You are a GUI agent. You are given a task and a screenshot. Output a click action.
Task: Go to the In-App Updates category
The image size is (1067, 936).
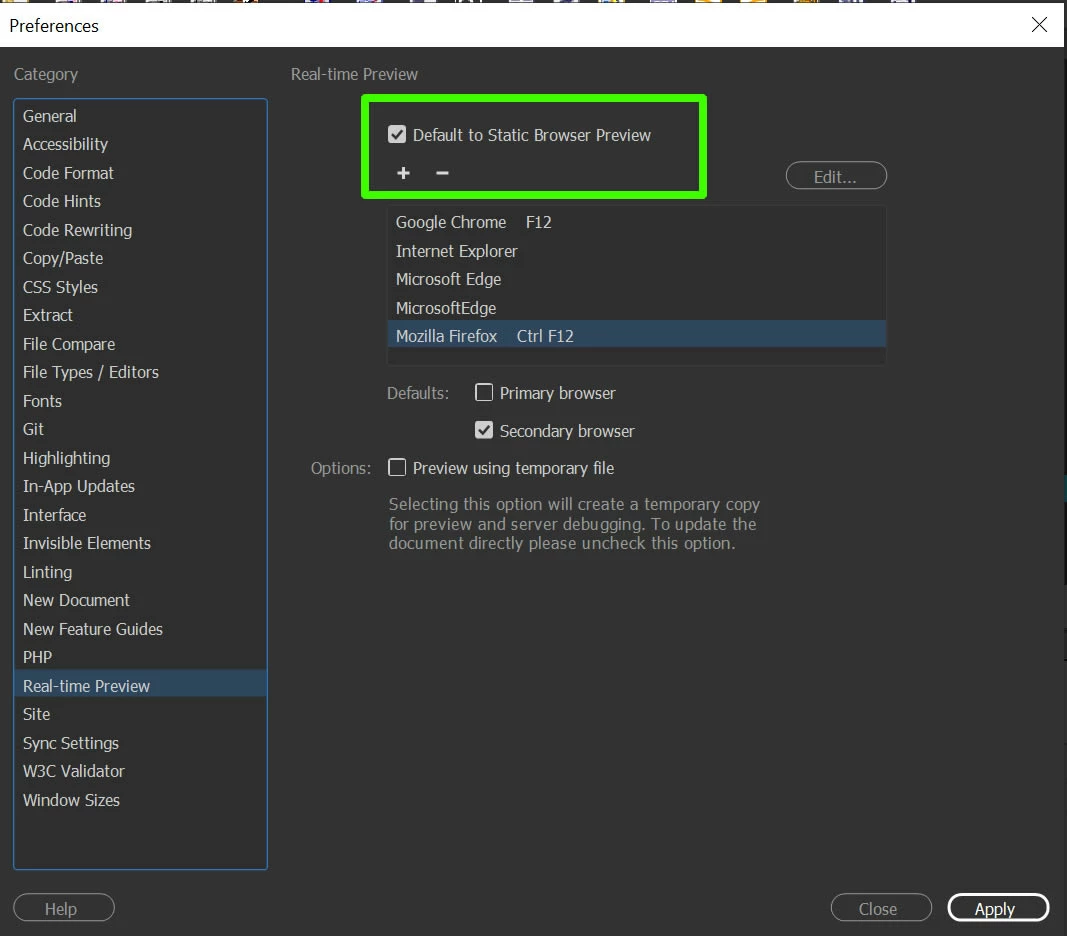pyautogui.click(x=140, y=487)
